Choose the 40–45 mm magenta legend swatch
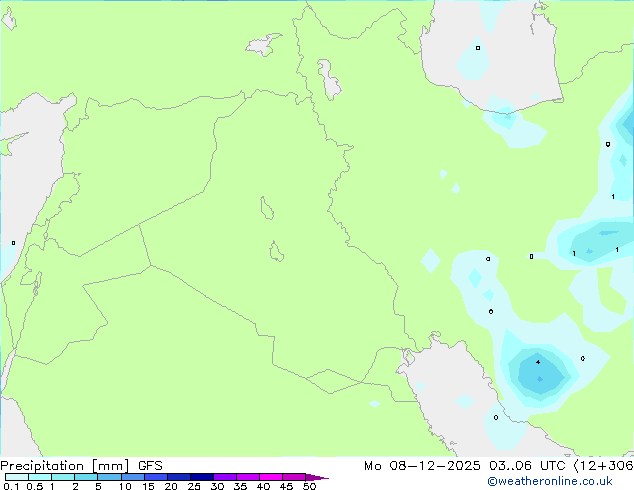This screenshot has height=490, width=634. tap(271, 477)
